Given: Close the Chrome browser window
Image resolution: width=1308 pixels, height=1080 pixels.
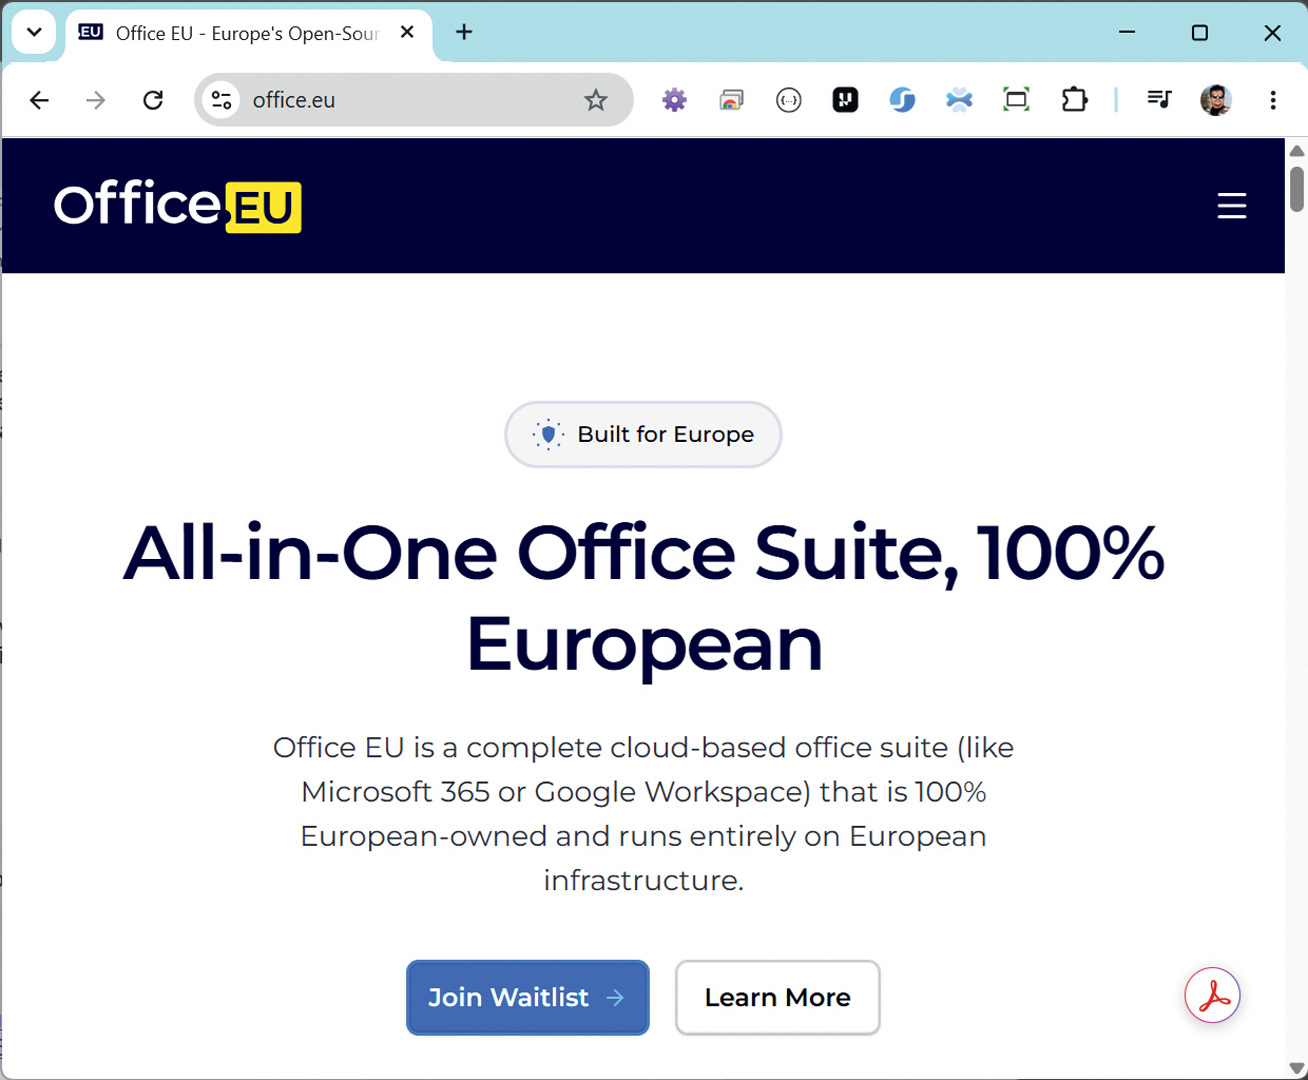Looking at the screenshot, I should click(x=1272, y=32).
